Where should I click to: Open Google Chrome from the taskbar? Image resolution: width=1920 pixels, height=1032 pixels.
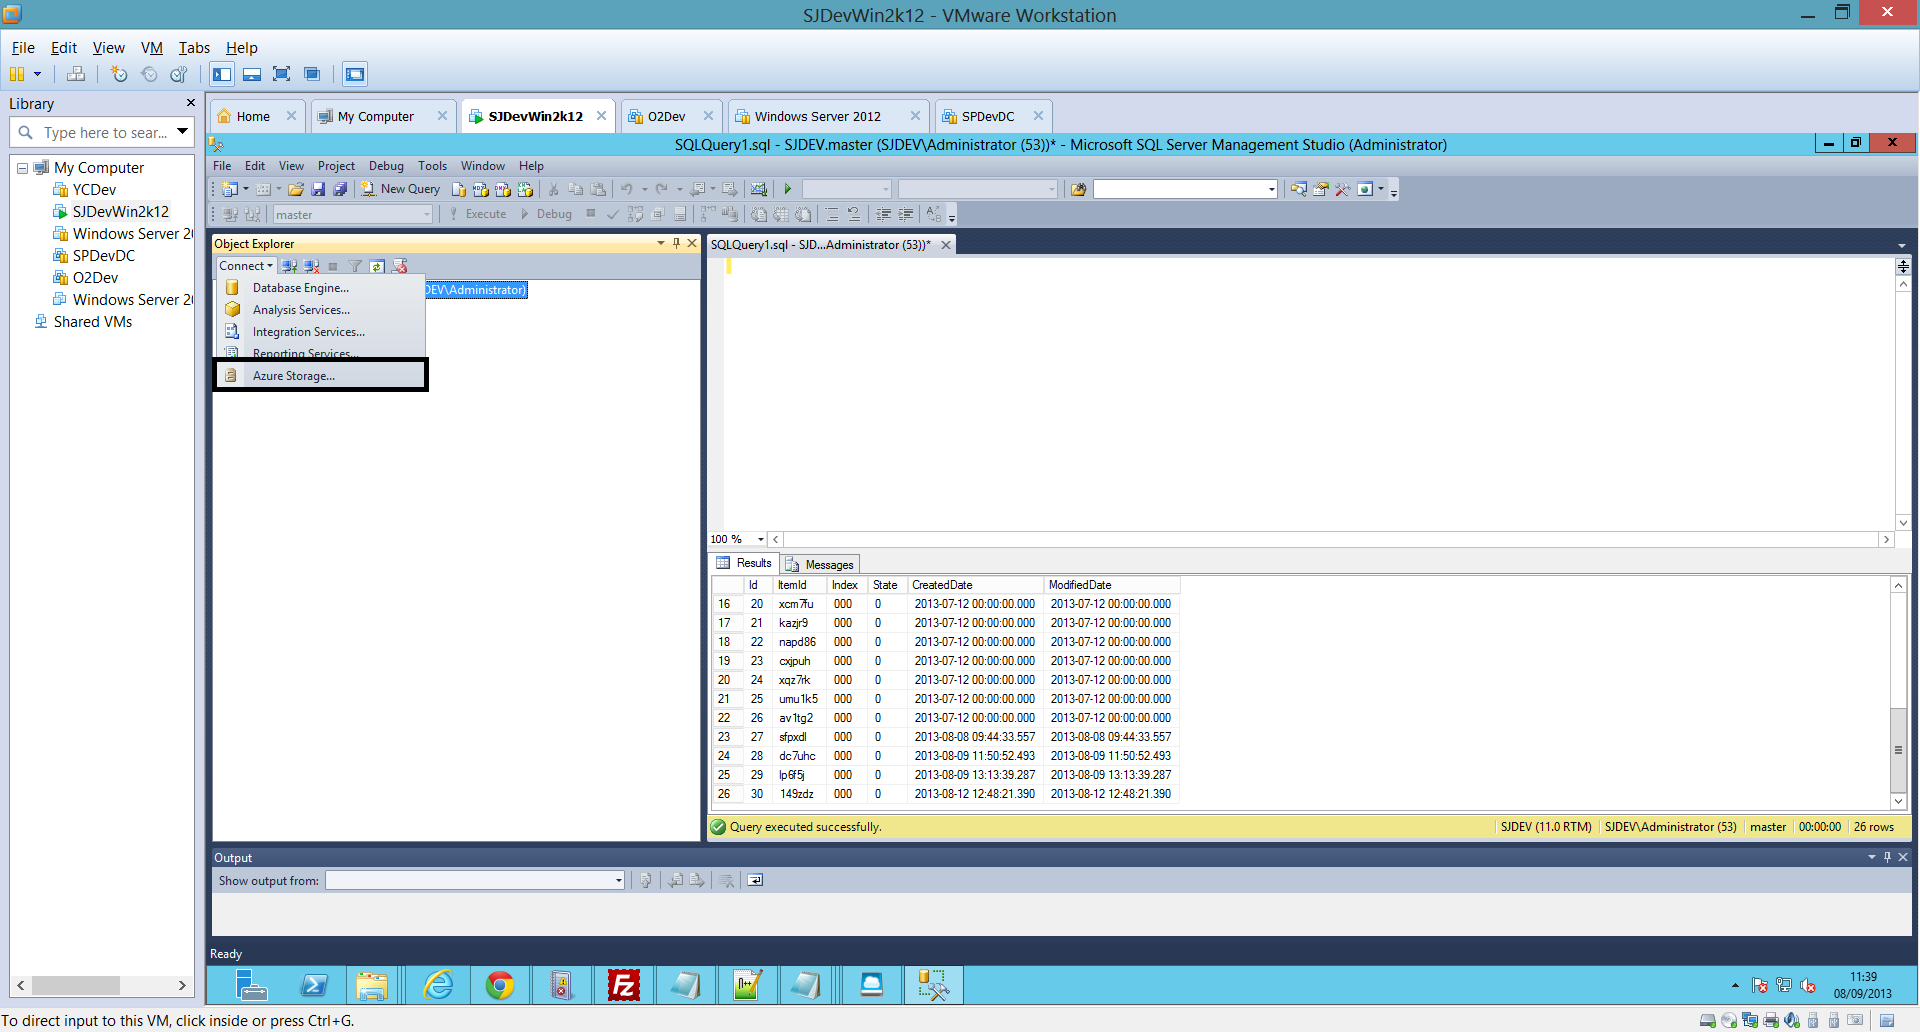(x=500, y=986)
